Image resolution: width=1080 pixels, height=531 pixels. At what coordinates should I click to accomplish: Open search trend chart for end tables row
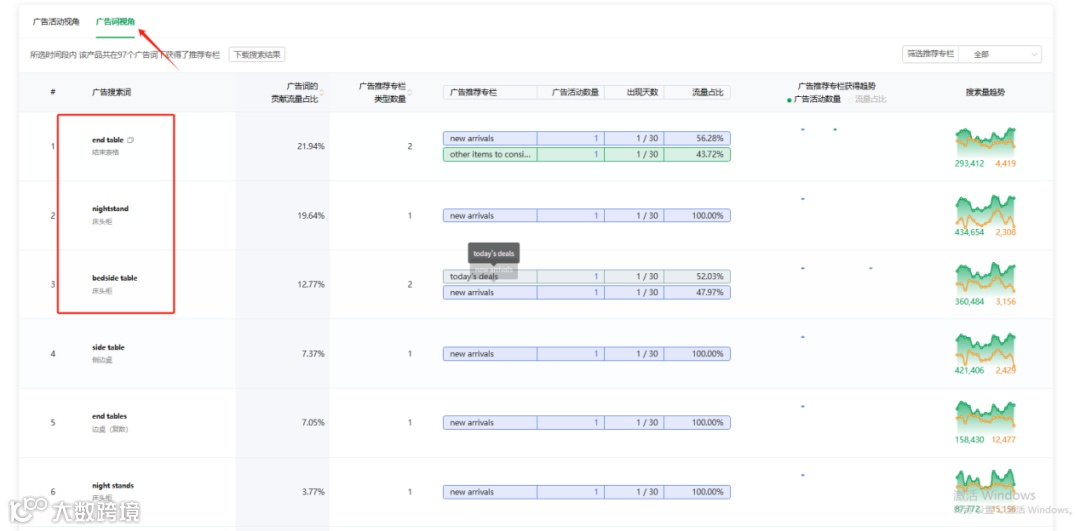pyautogui.click(x=985, y=417)
